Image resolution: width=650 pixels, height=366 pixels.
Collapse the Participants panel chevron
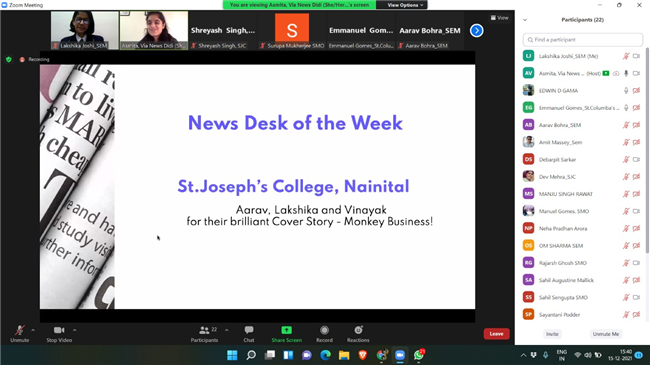[525, 20]
